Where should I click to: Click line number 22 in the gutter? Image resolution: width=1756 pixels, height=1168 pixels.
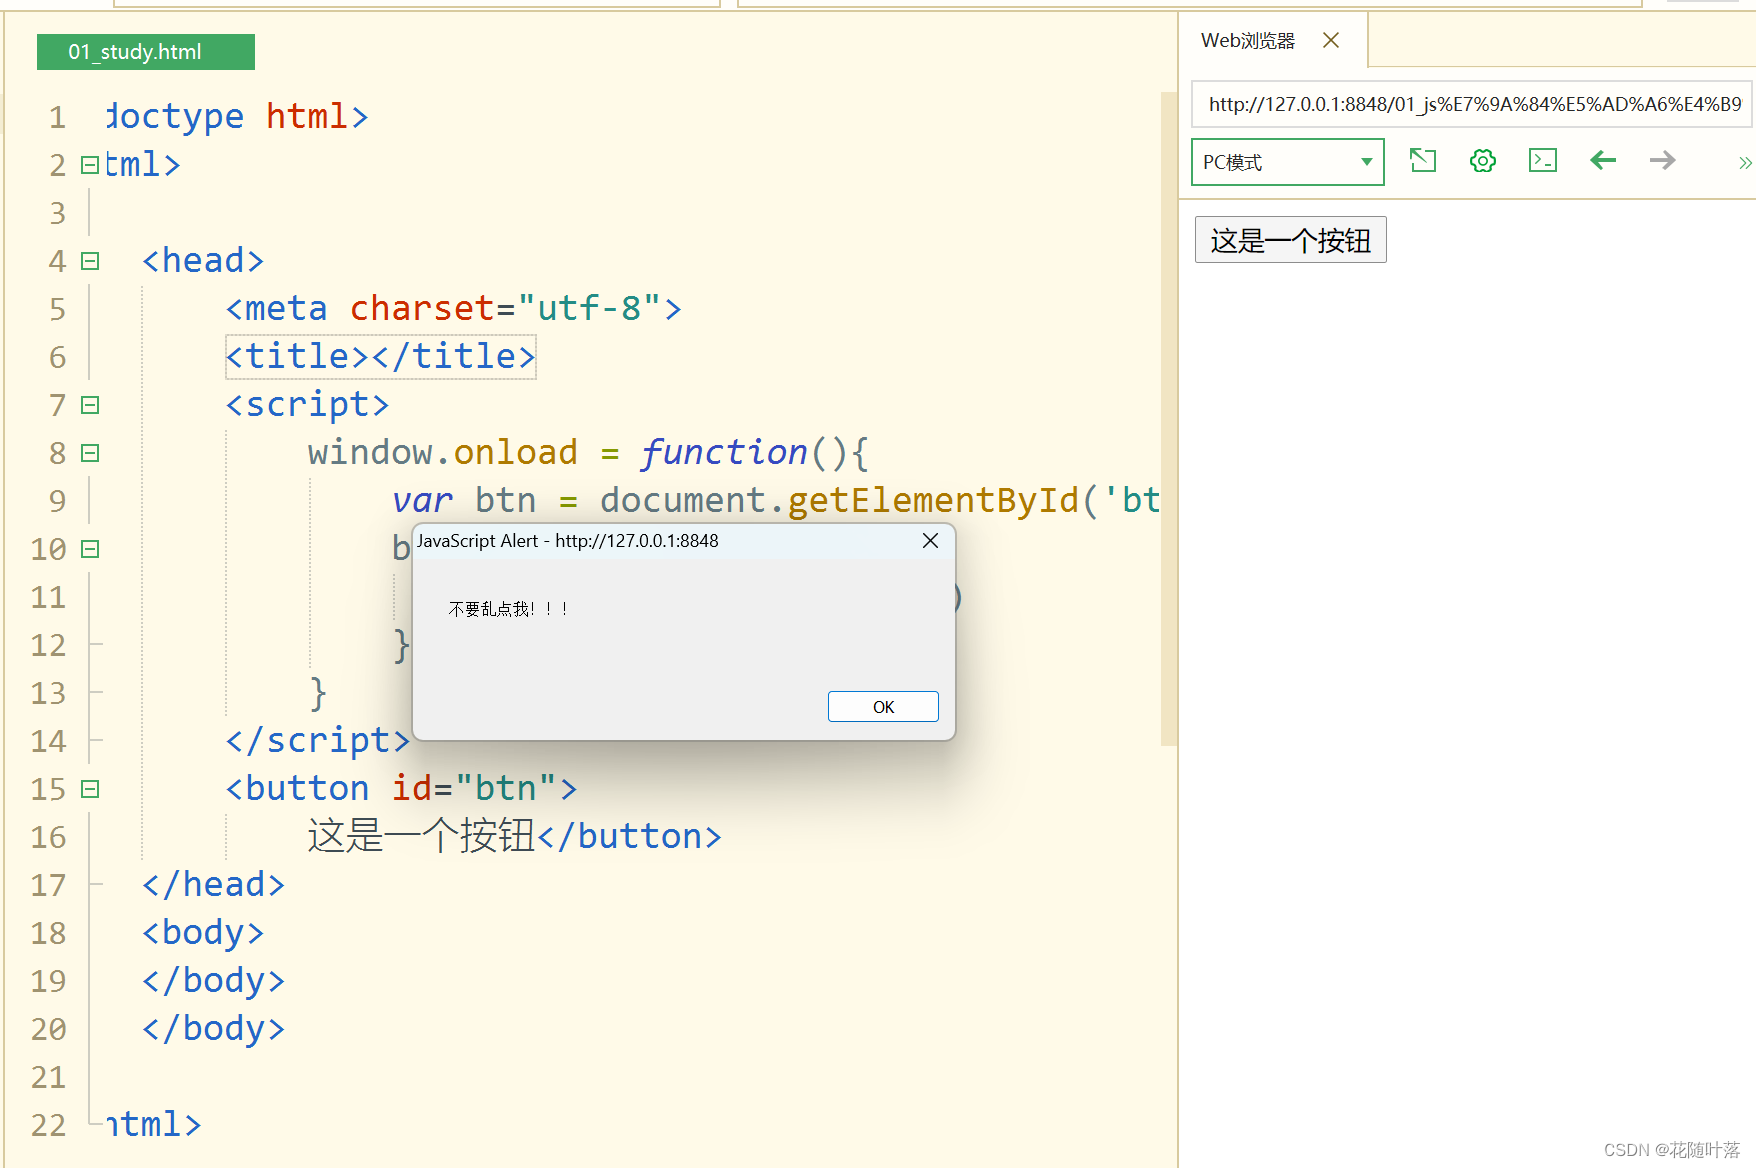click(48, 1126)
